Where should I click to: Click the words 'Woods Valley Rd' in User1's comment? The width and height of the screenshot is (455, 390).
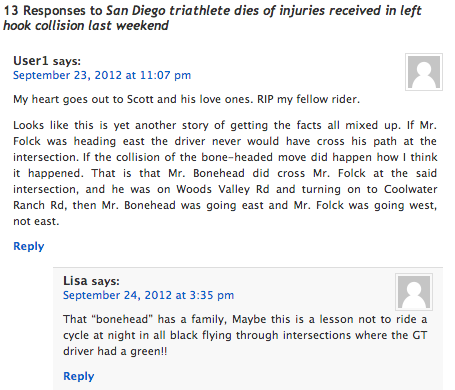[223, 189]
